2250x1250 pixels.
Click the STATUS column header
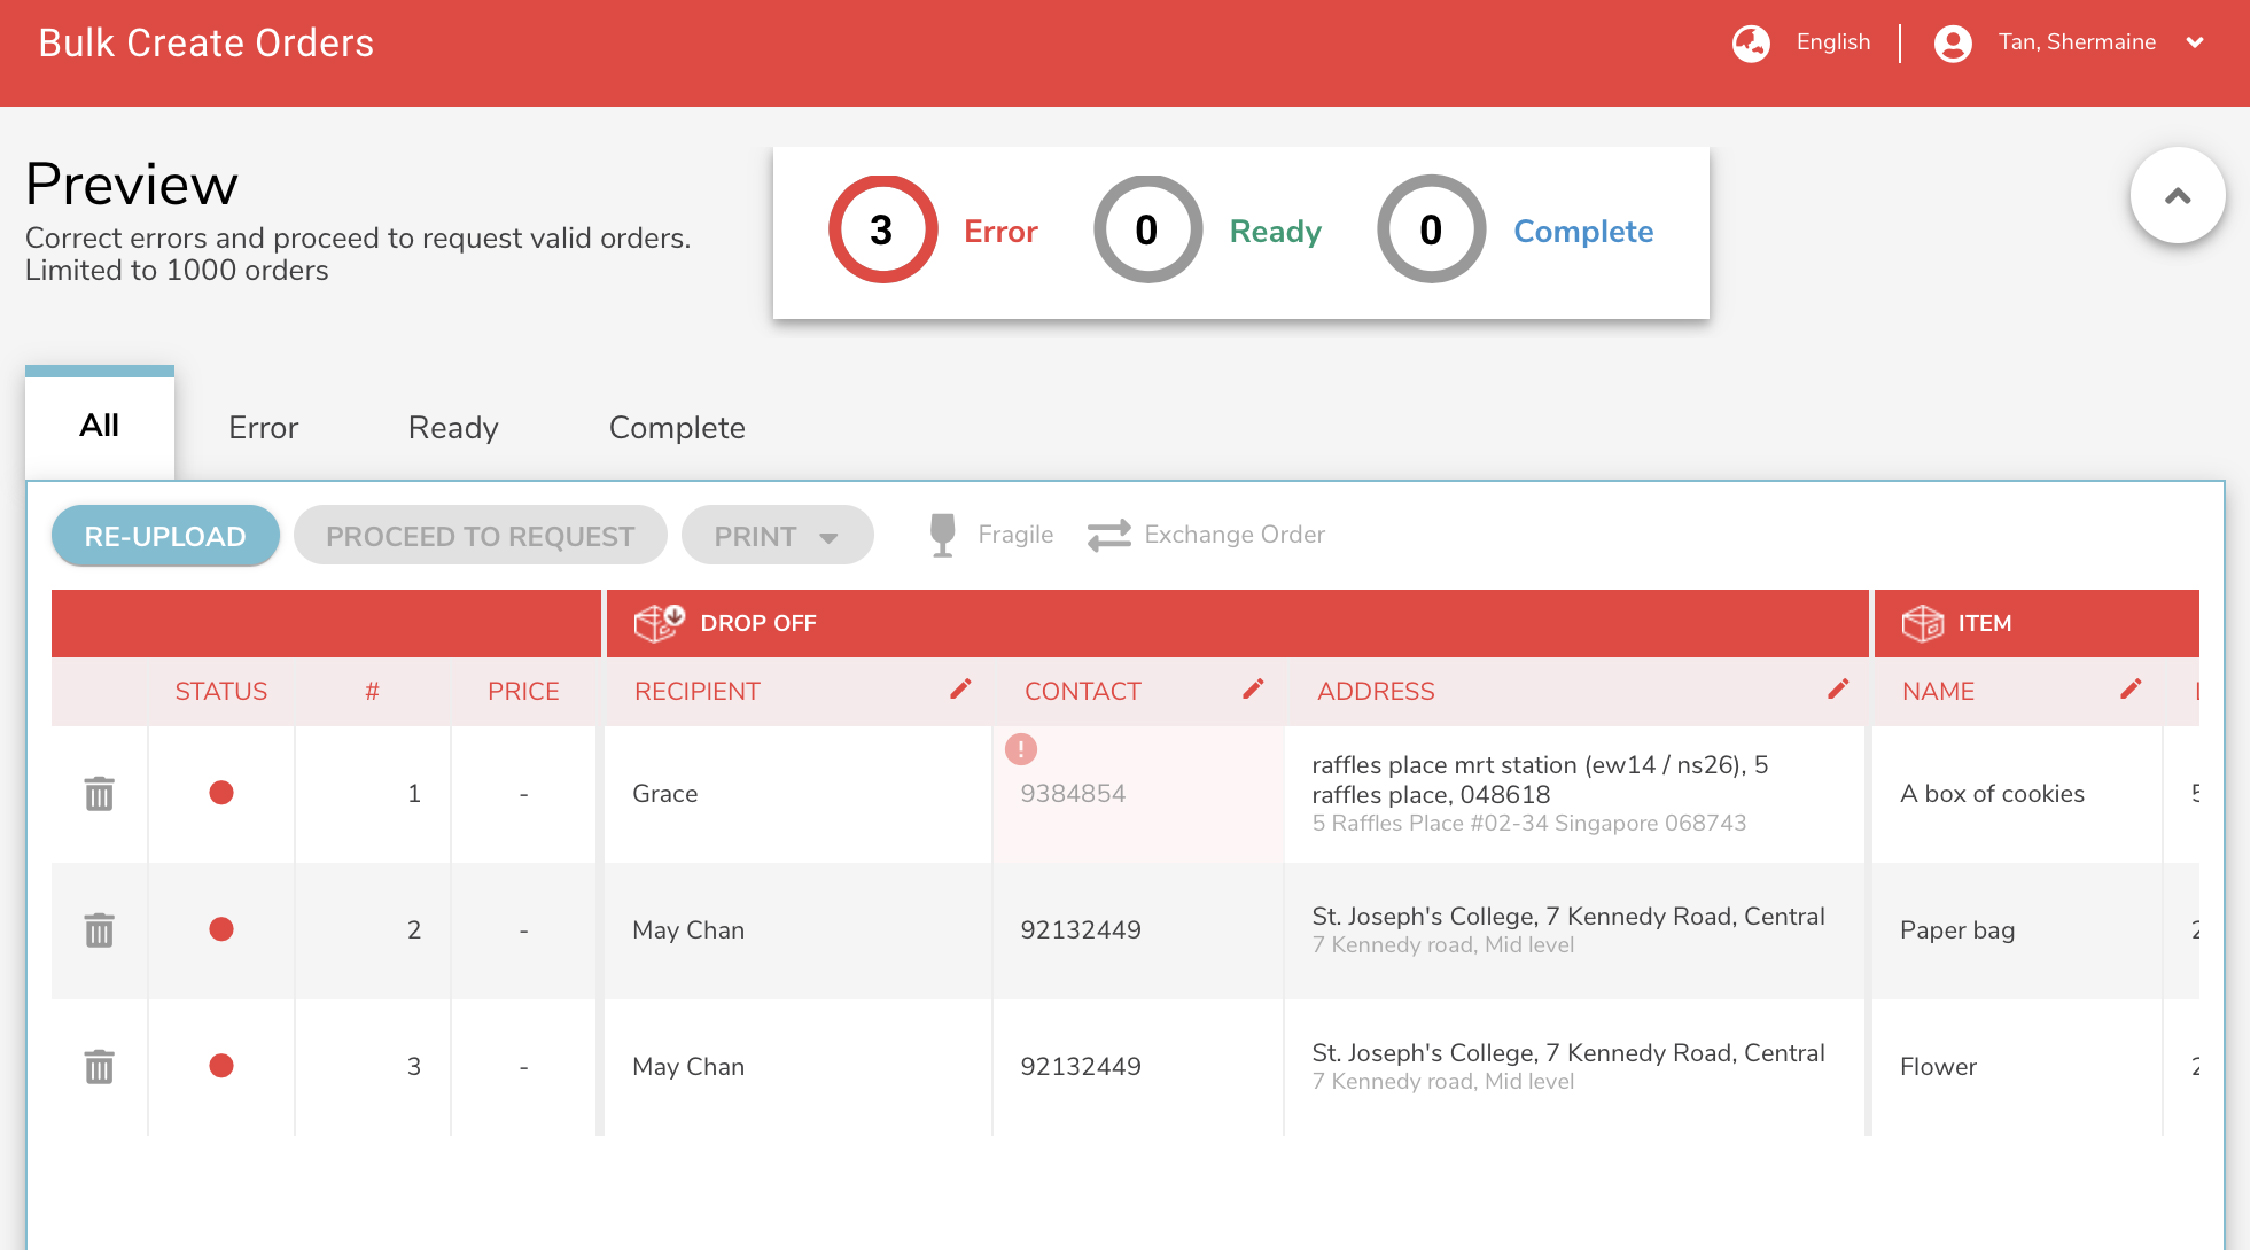pyautogui.click(x=221, y=692)
